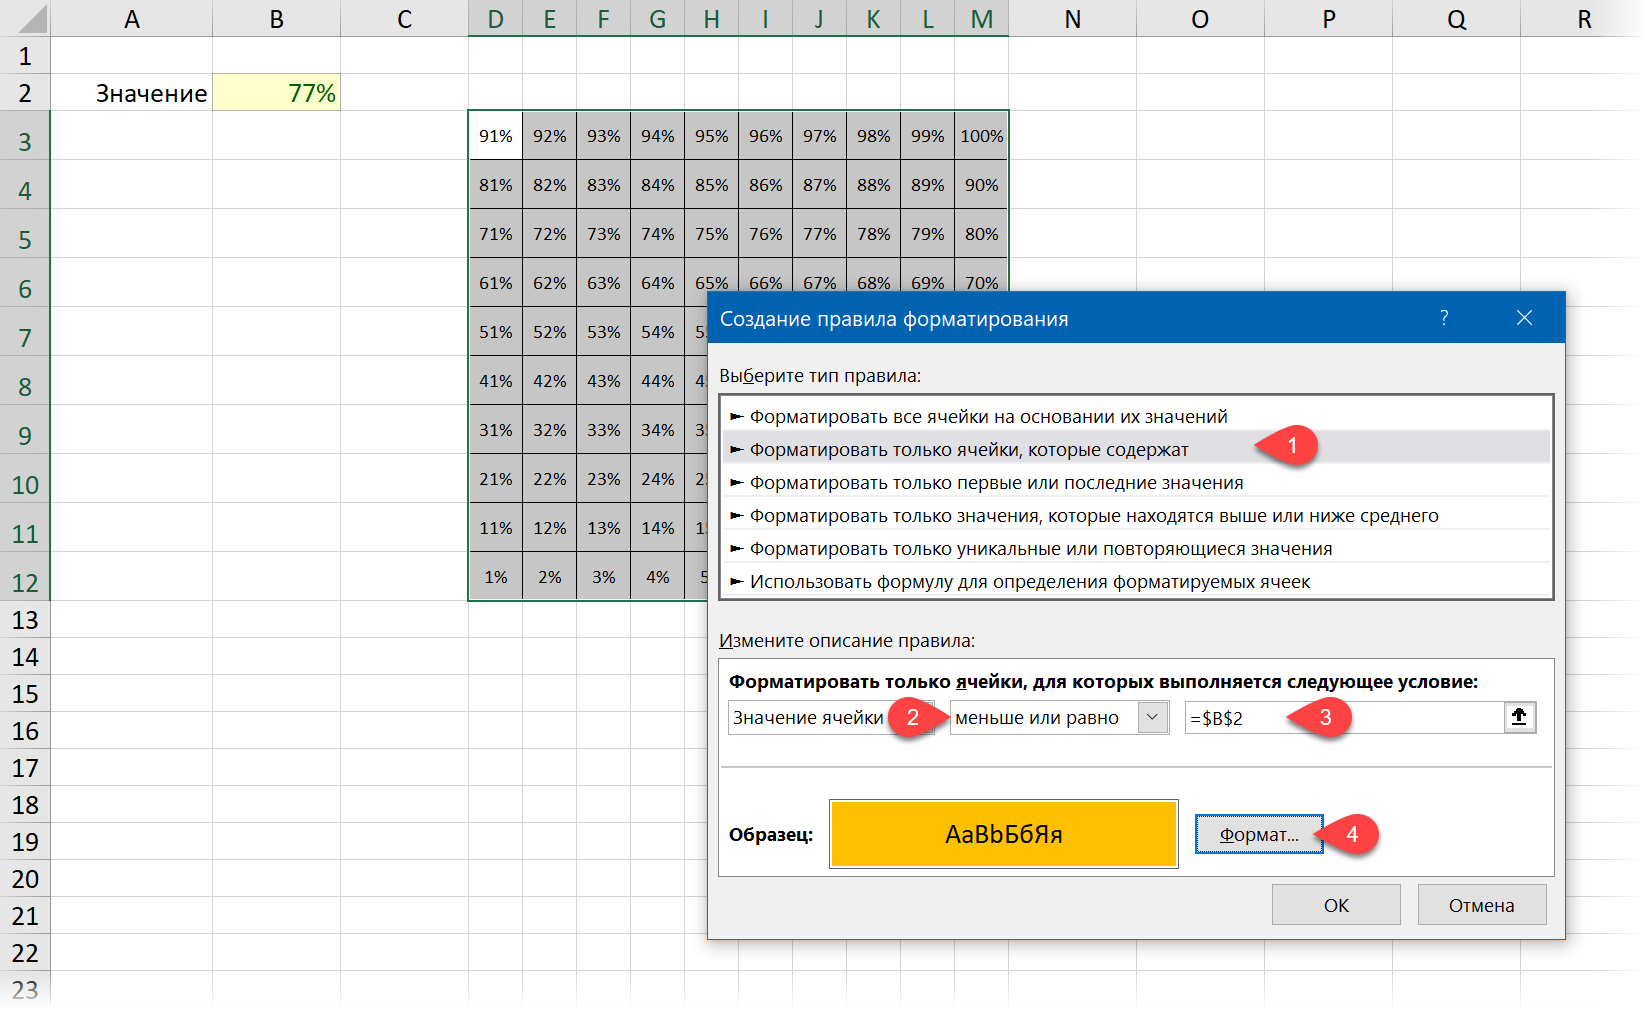This screenshot has width=1646, height=1009.
Task: Select 'Использовать формулу' rule type
Action: (1136, 581)
